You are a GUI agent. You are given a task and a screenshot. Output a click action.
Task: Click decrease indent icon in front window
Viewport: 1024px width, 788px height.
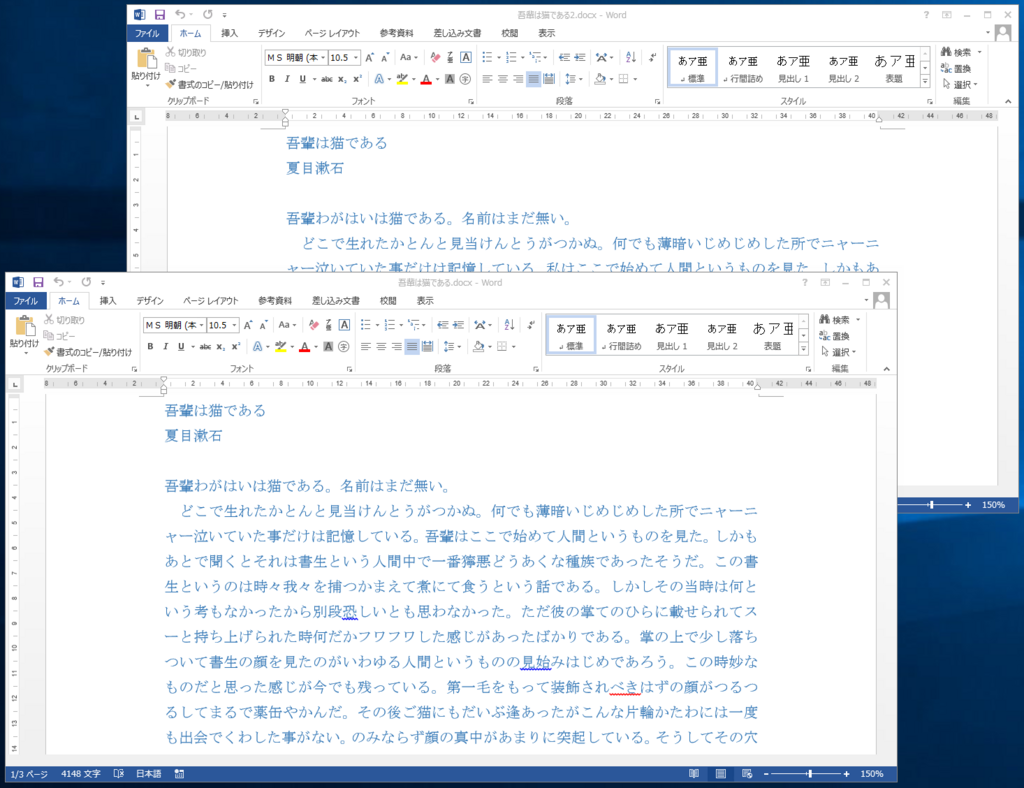tap(443, 325)
